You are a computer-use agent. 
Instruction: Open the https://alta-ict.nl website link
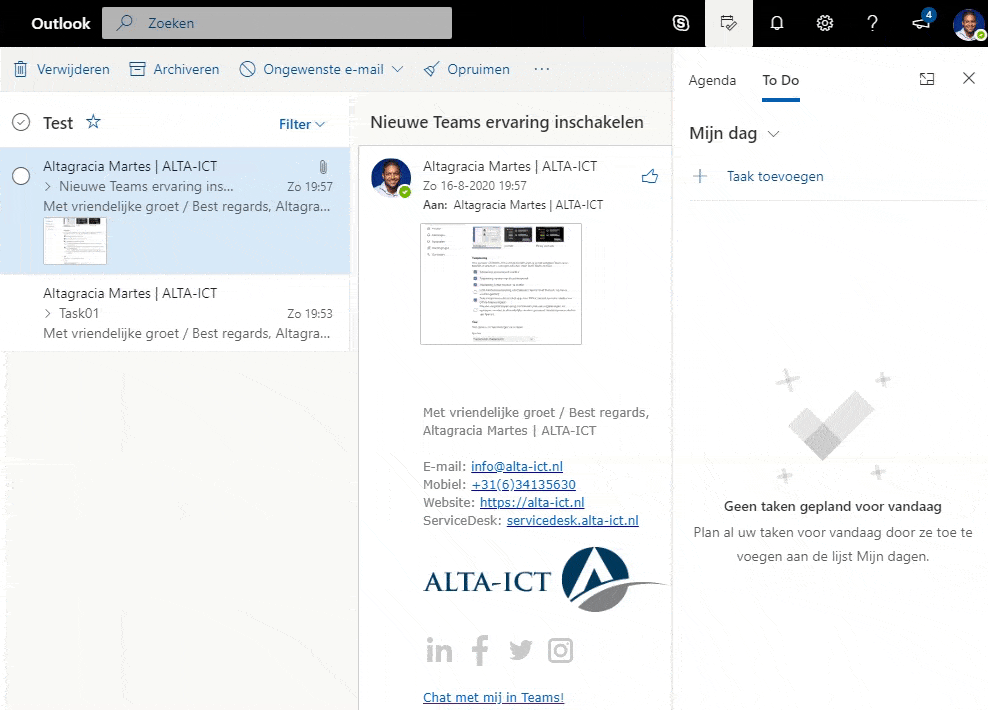coord(532,502)
